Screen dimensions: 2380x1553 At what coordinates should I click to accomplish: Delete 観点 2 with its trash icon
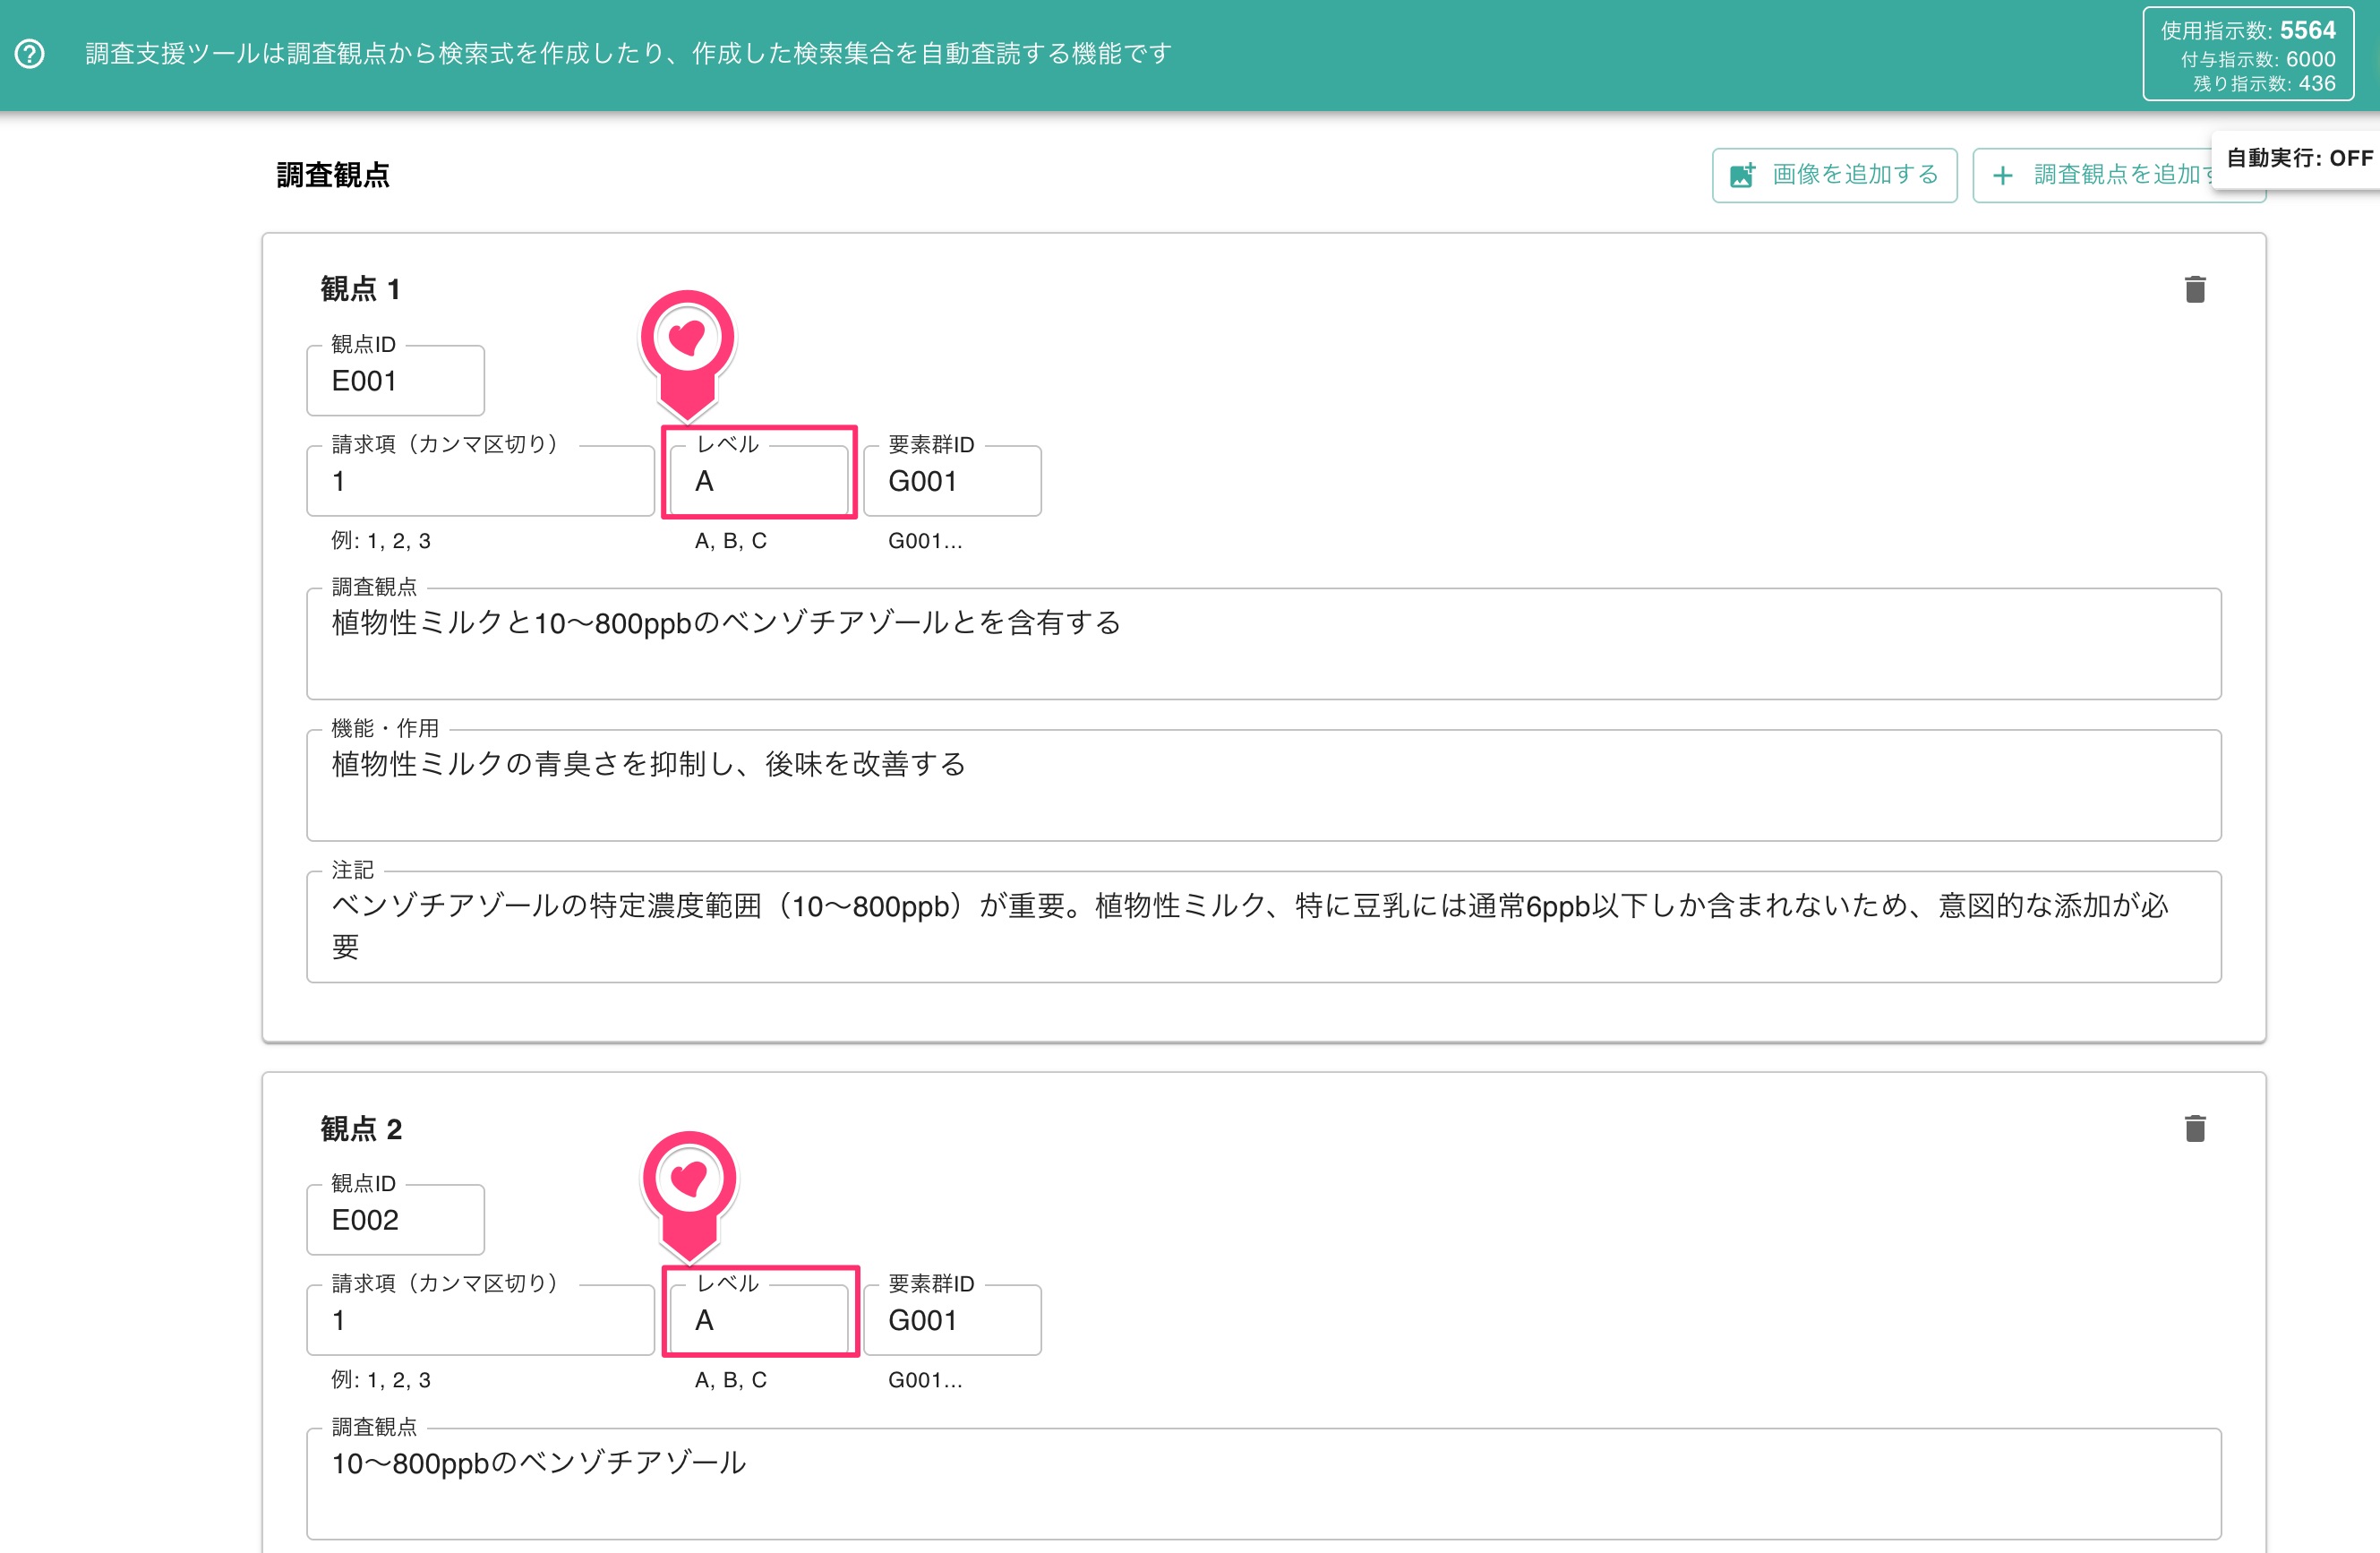[2194, 1129]
